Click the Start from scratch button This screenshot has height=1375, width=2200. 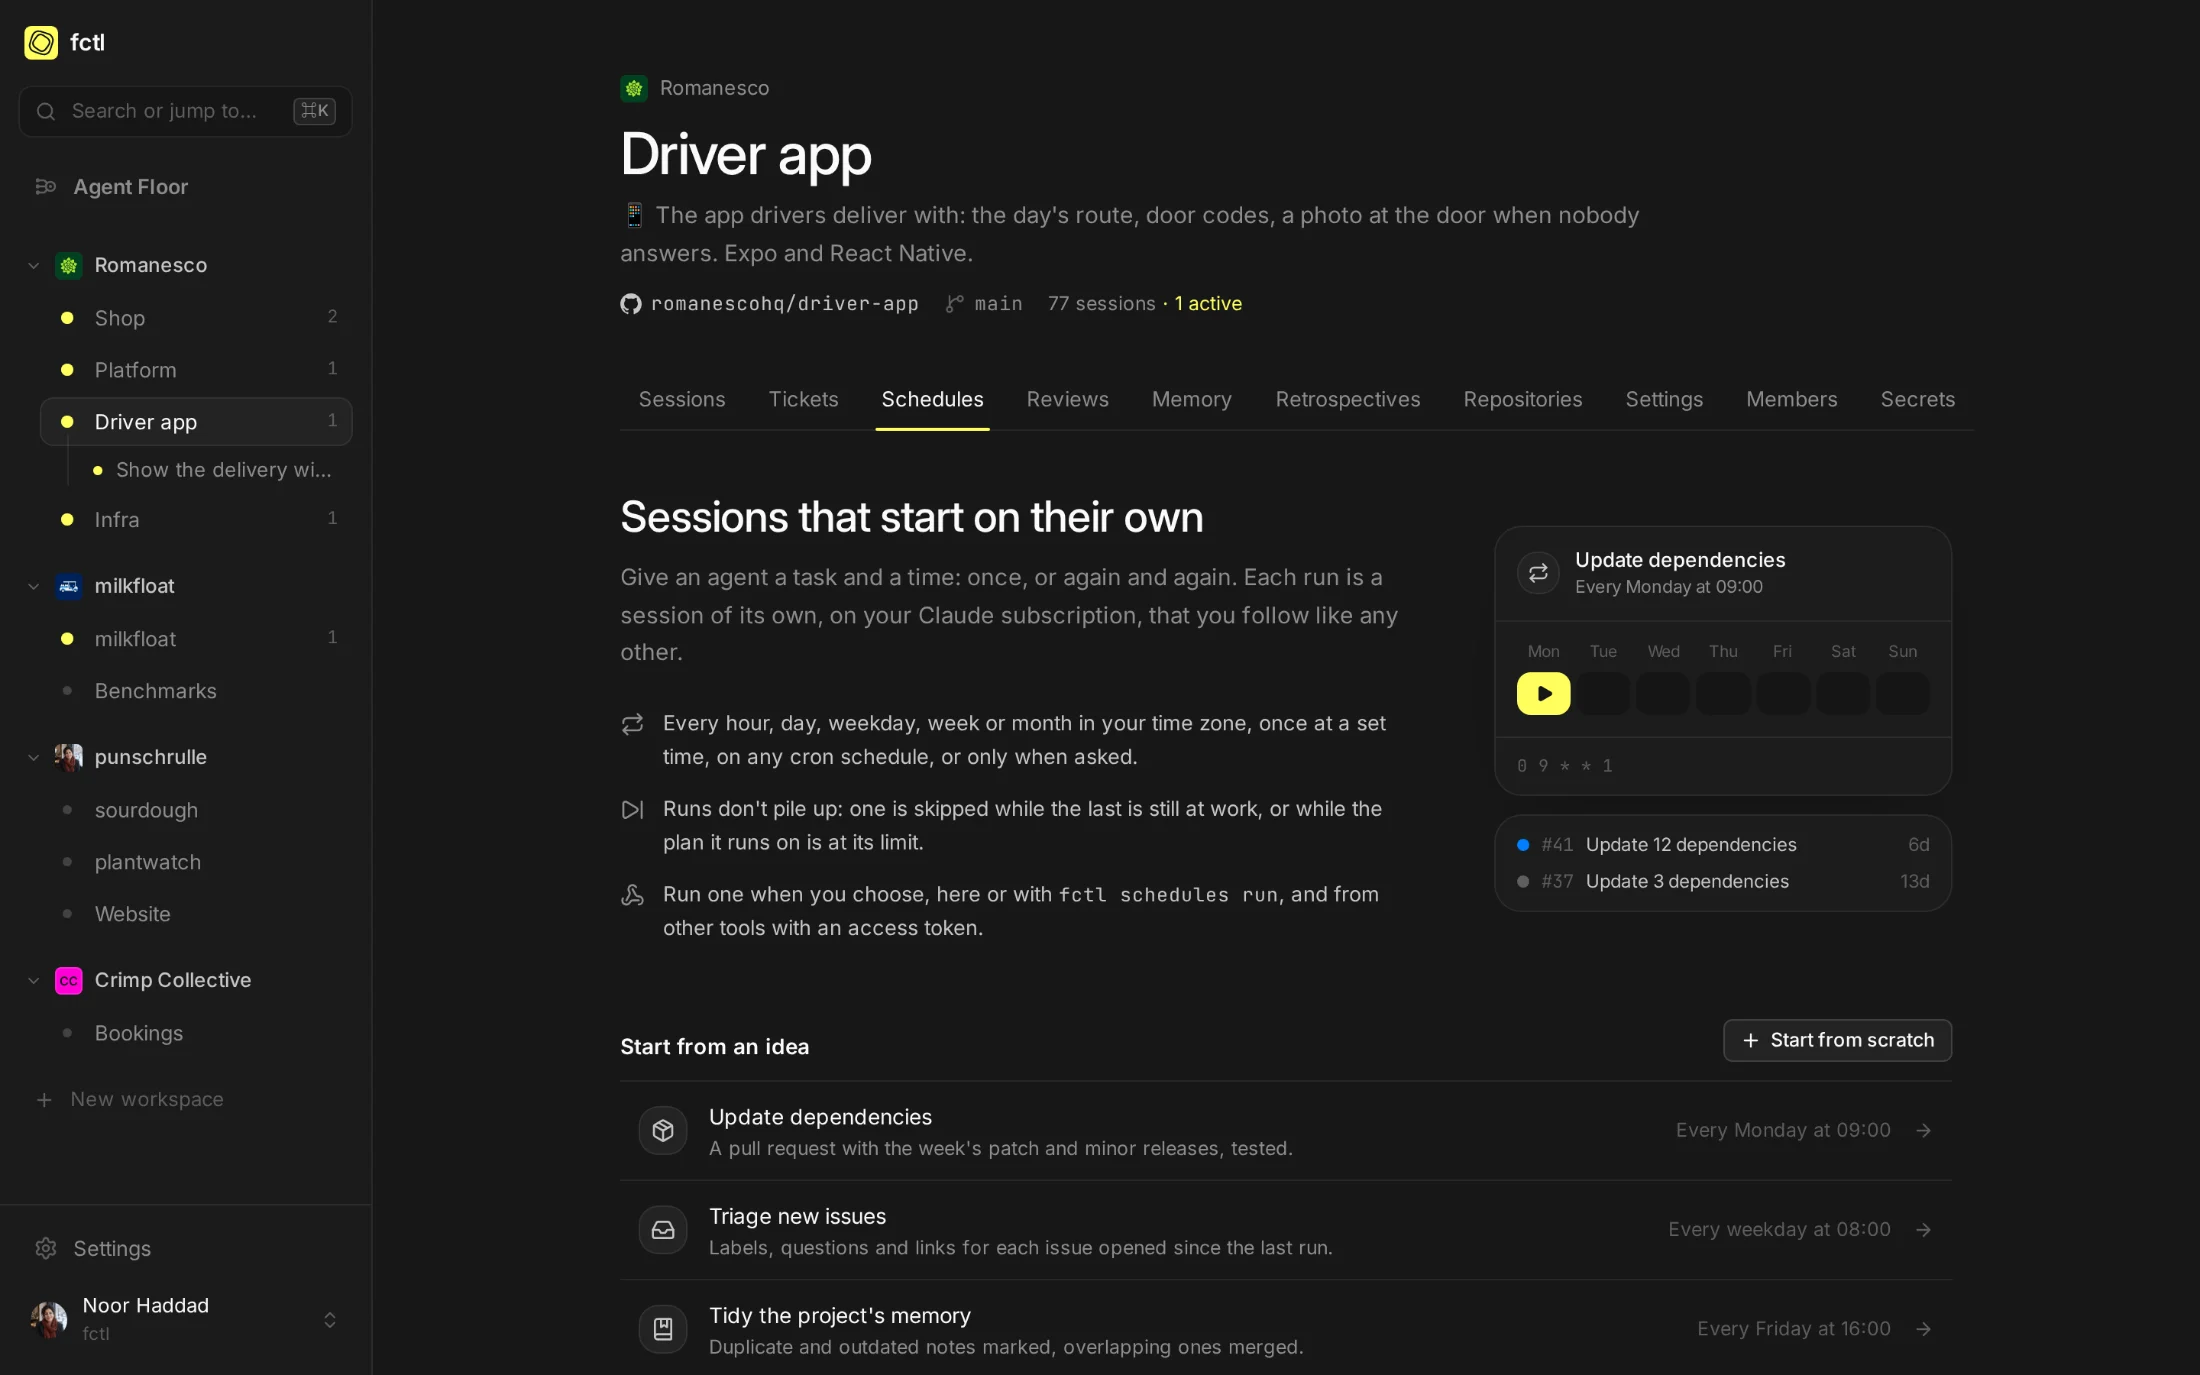coord(1837,1040)
